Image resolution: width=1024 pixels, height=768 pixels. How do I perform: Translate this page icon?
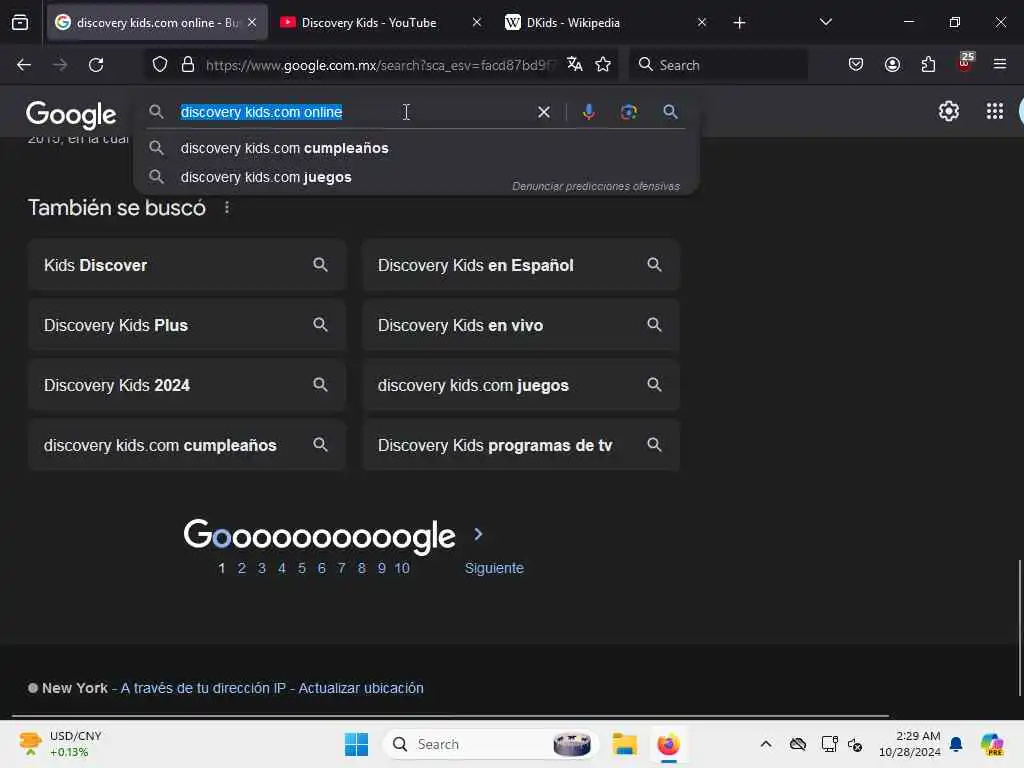pyautogui.click(x=575, y=64)
